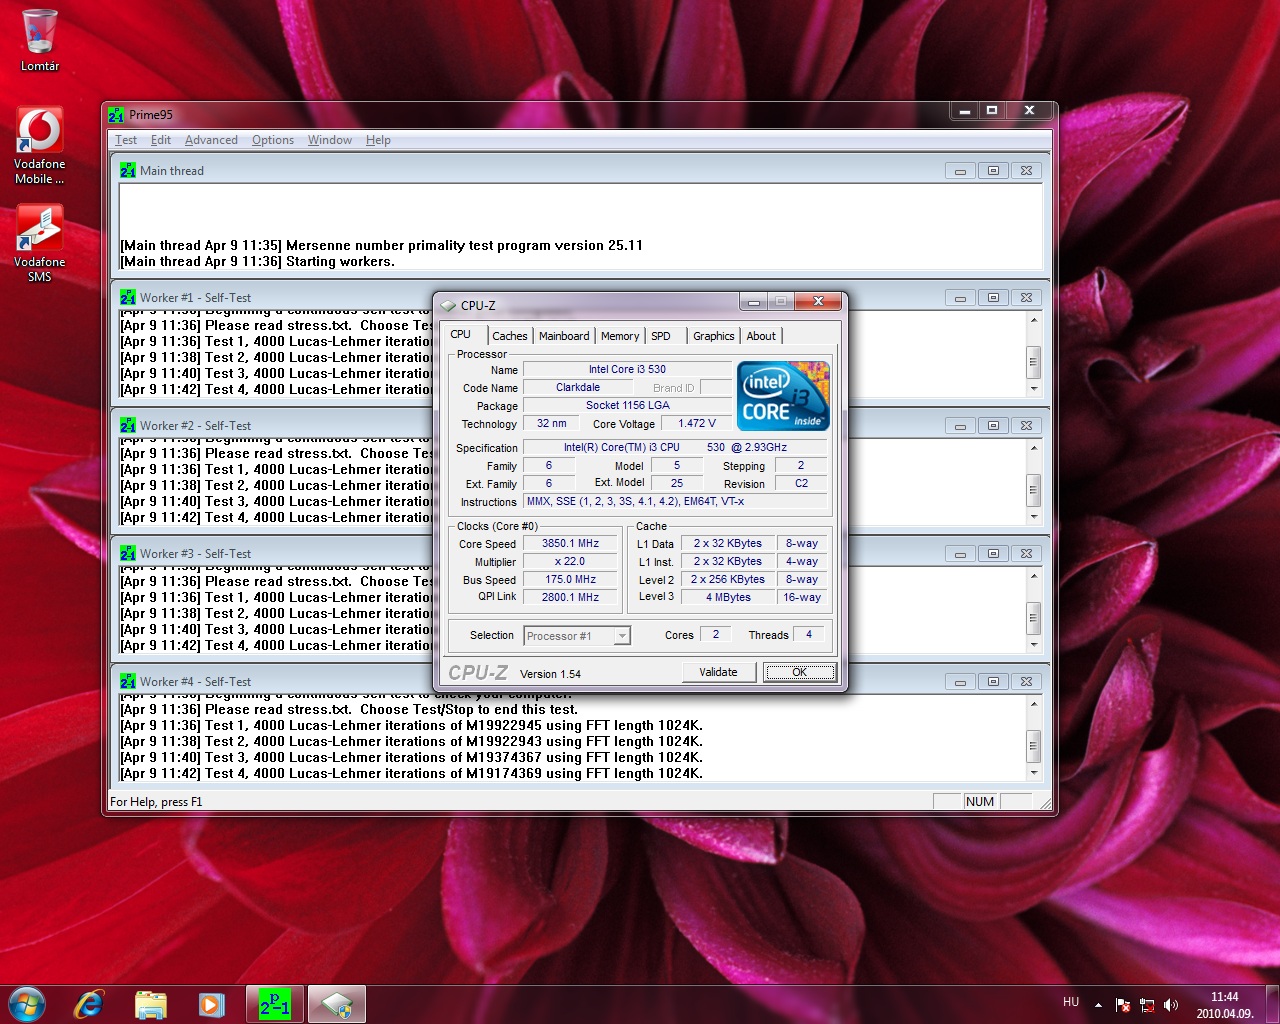The image size is (1280, 1024).
Task: Click the QPI Link value 2800.1 MHz
Action: tap(570, 597)
